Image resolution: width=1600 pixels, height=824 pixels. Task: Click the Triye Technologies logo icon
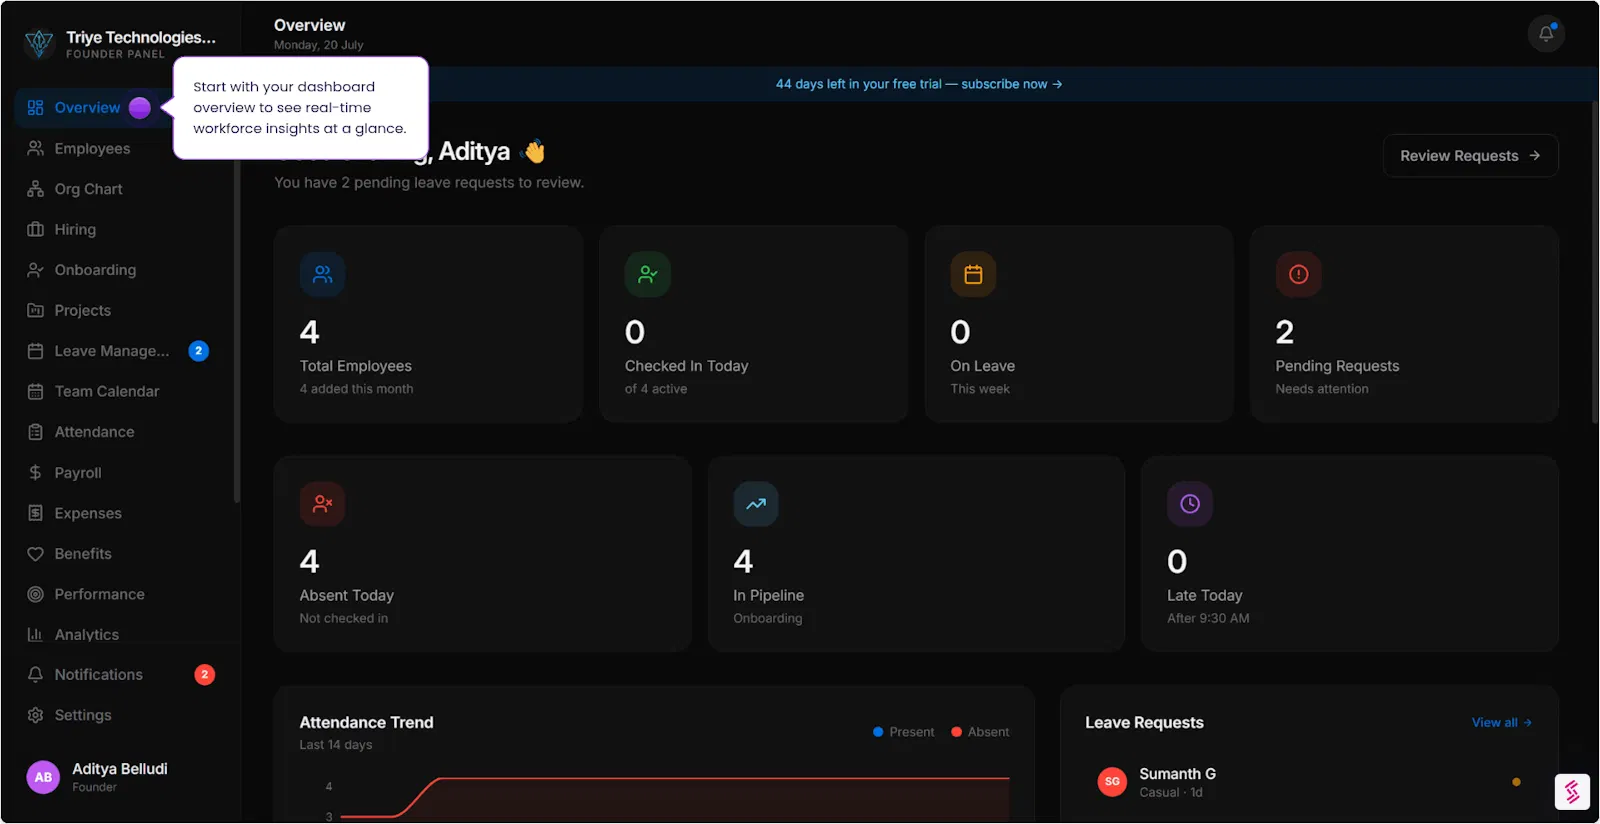[39, 43]
